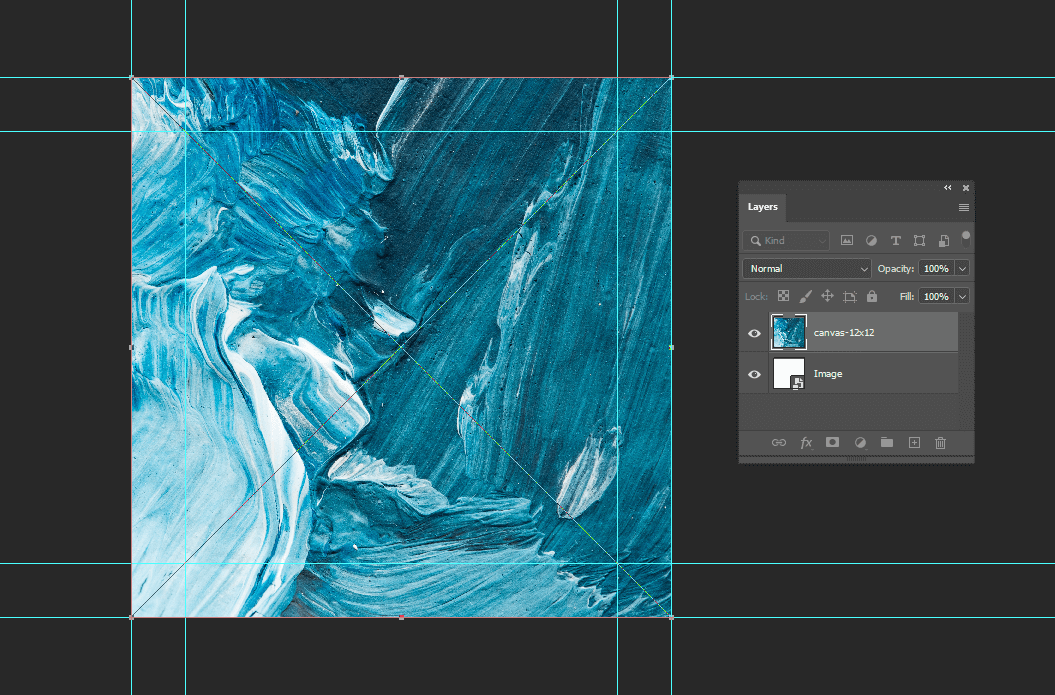1055x695 pixels.
Task: Filter layers by adjustment layer icon
Action: tap(871, 240)
